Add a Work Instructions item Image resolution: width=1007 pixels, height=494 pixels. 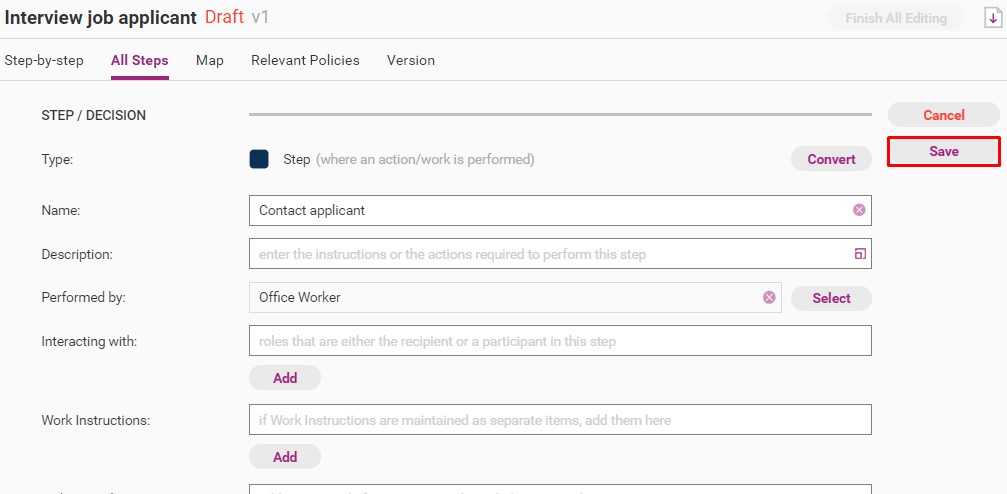pos(285,457)
